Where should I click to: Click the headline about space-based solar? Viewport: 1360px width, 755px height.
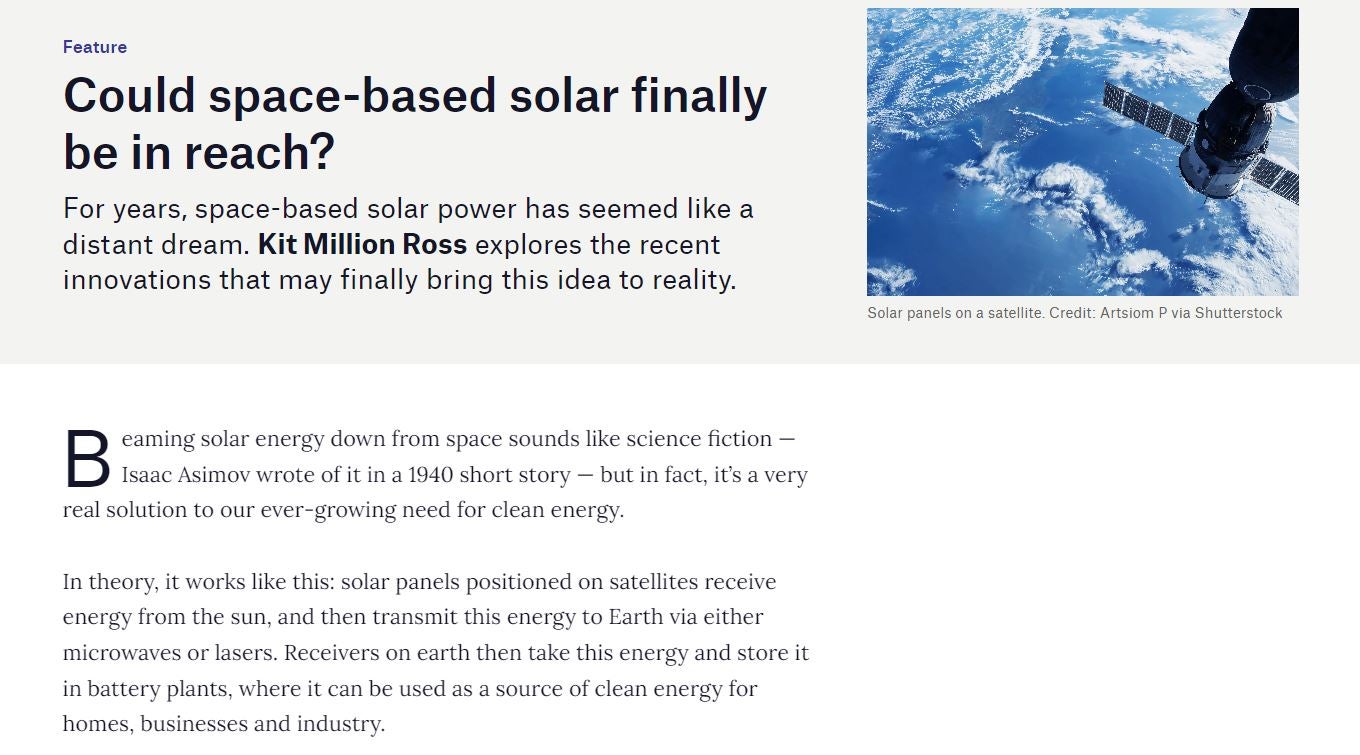click(414, 123)
